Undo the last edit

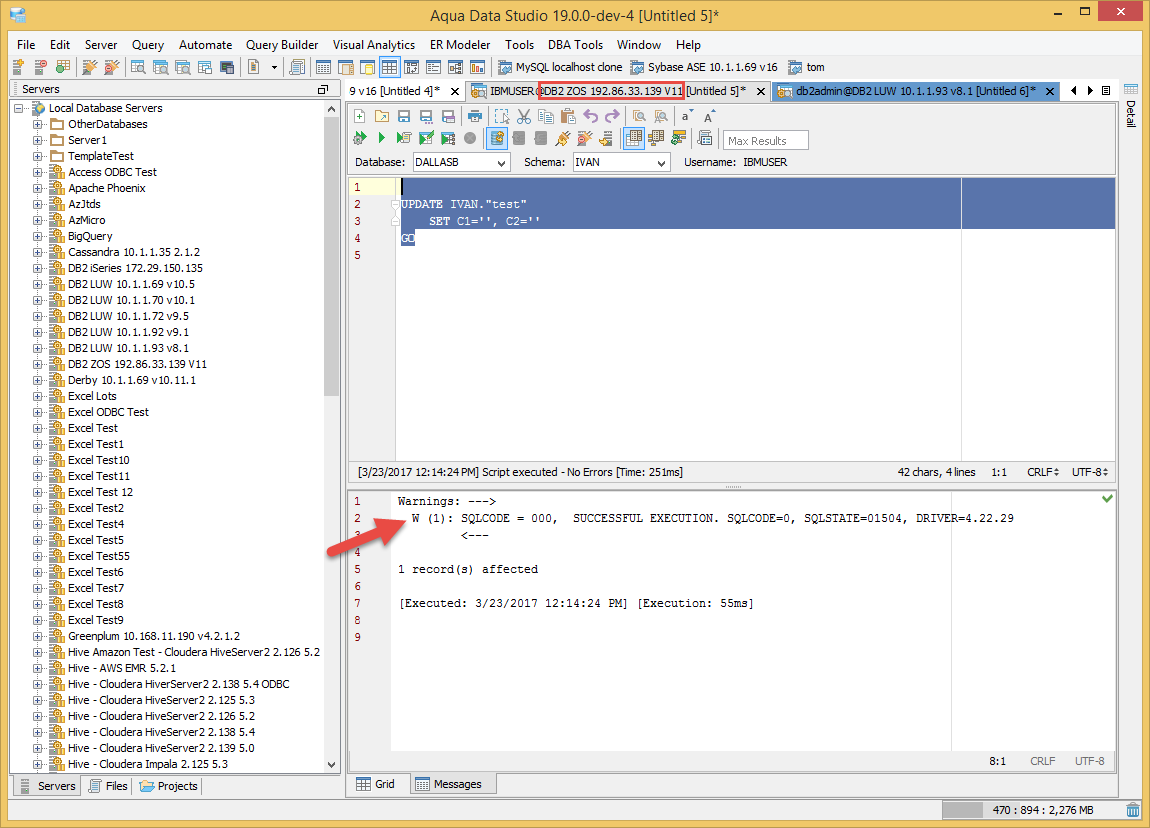click(x=590, y=117)
